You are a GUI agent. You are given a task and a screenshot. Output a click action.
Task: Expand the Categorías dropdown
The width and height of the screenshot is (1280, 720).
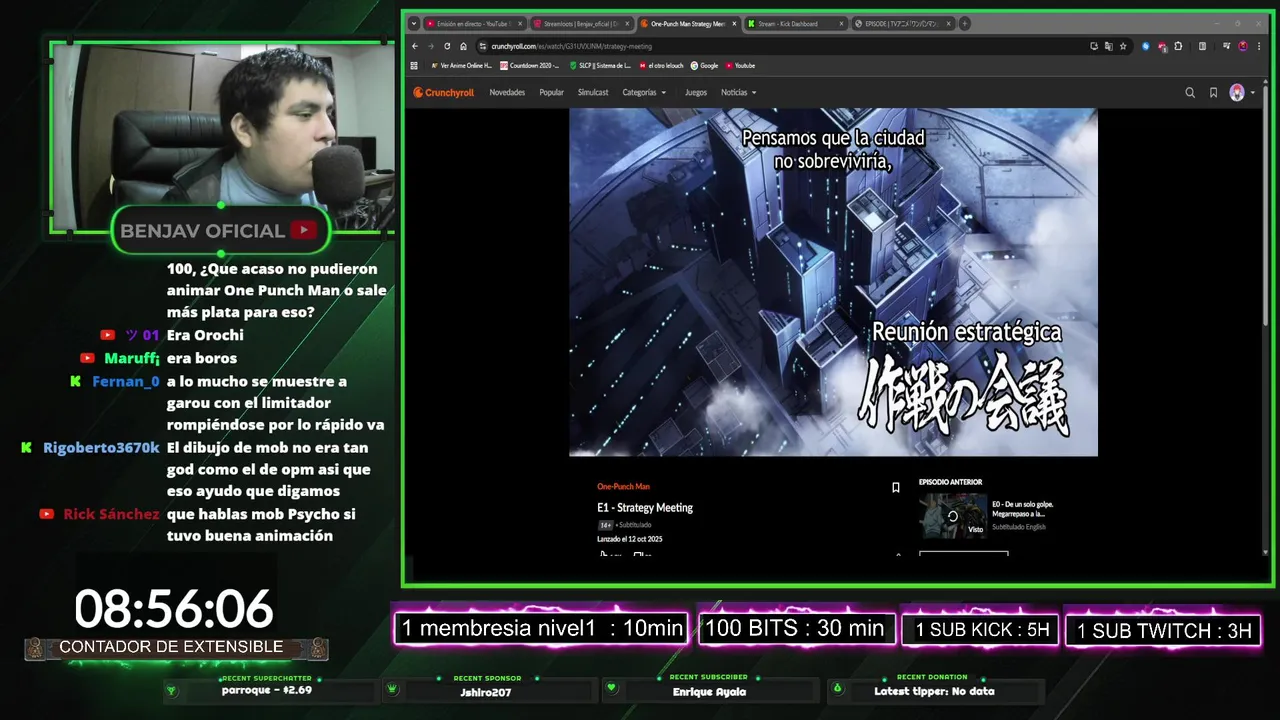click(x=644, y=92)
